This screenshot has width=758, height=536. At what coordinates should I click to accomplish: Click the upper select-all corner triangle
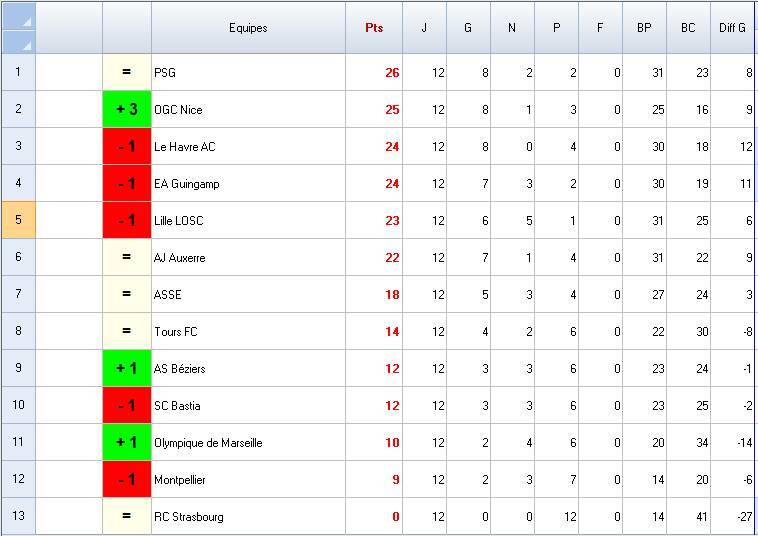[x=26, y=21]
